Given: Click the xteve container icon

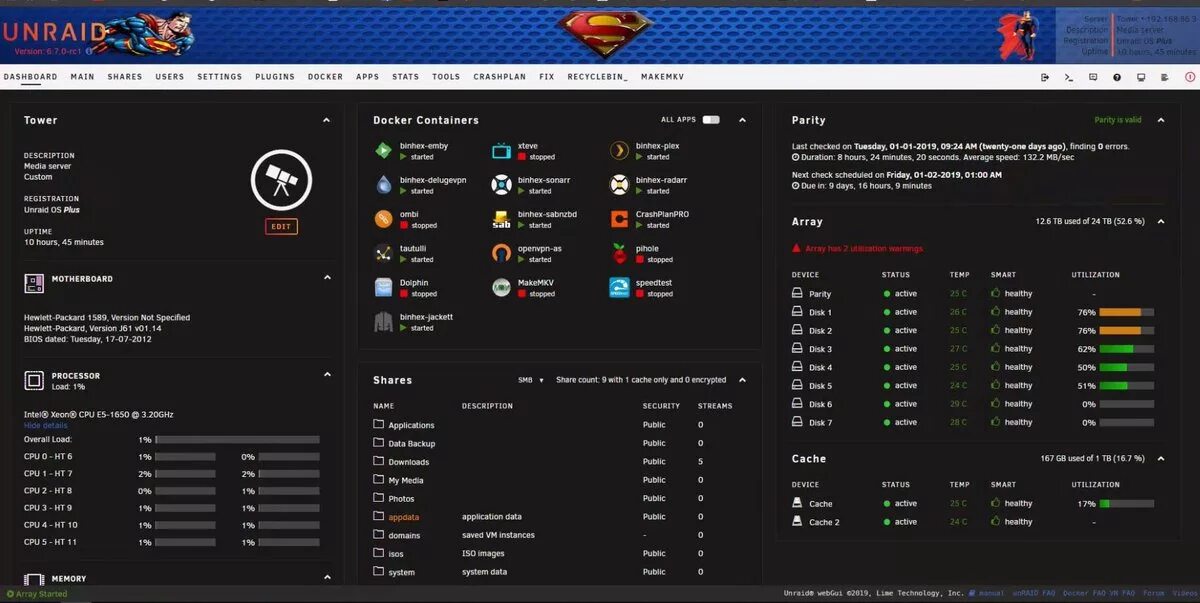Looking at the screenshot, I should (x=501, y=151).
